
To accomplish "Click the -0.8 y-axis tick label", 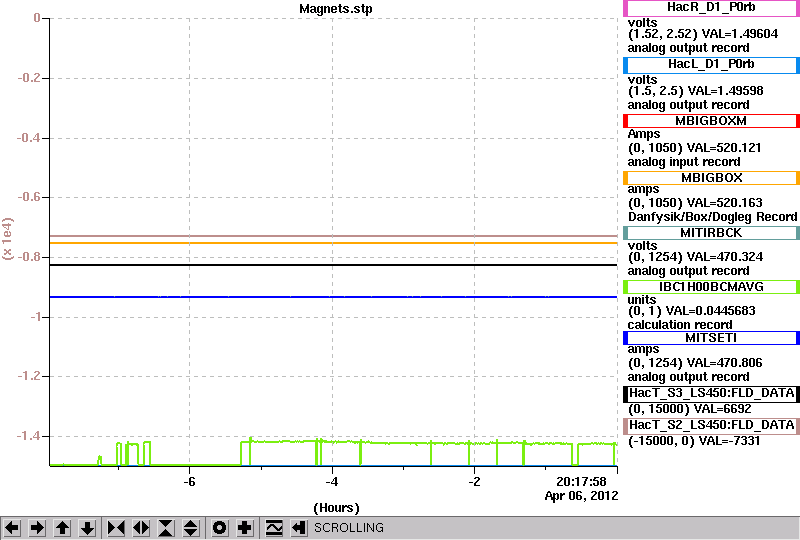I will click(29, 257).
